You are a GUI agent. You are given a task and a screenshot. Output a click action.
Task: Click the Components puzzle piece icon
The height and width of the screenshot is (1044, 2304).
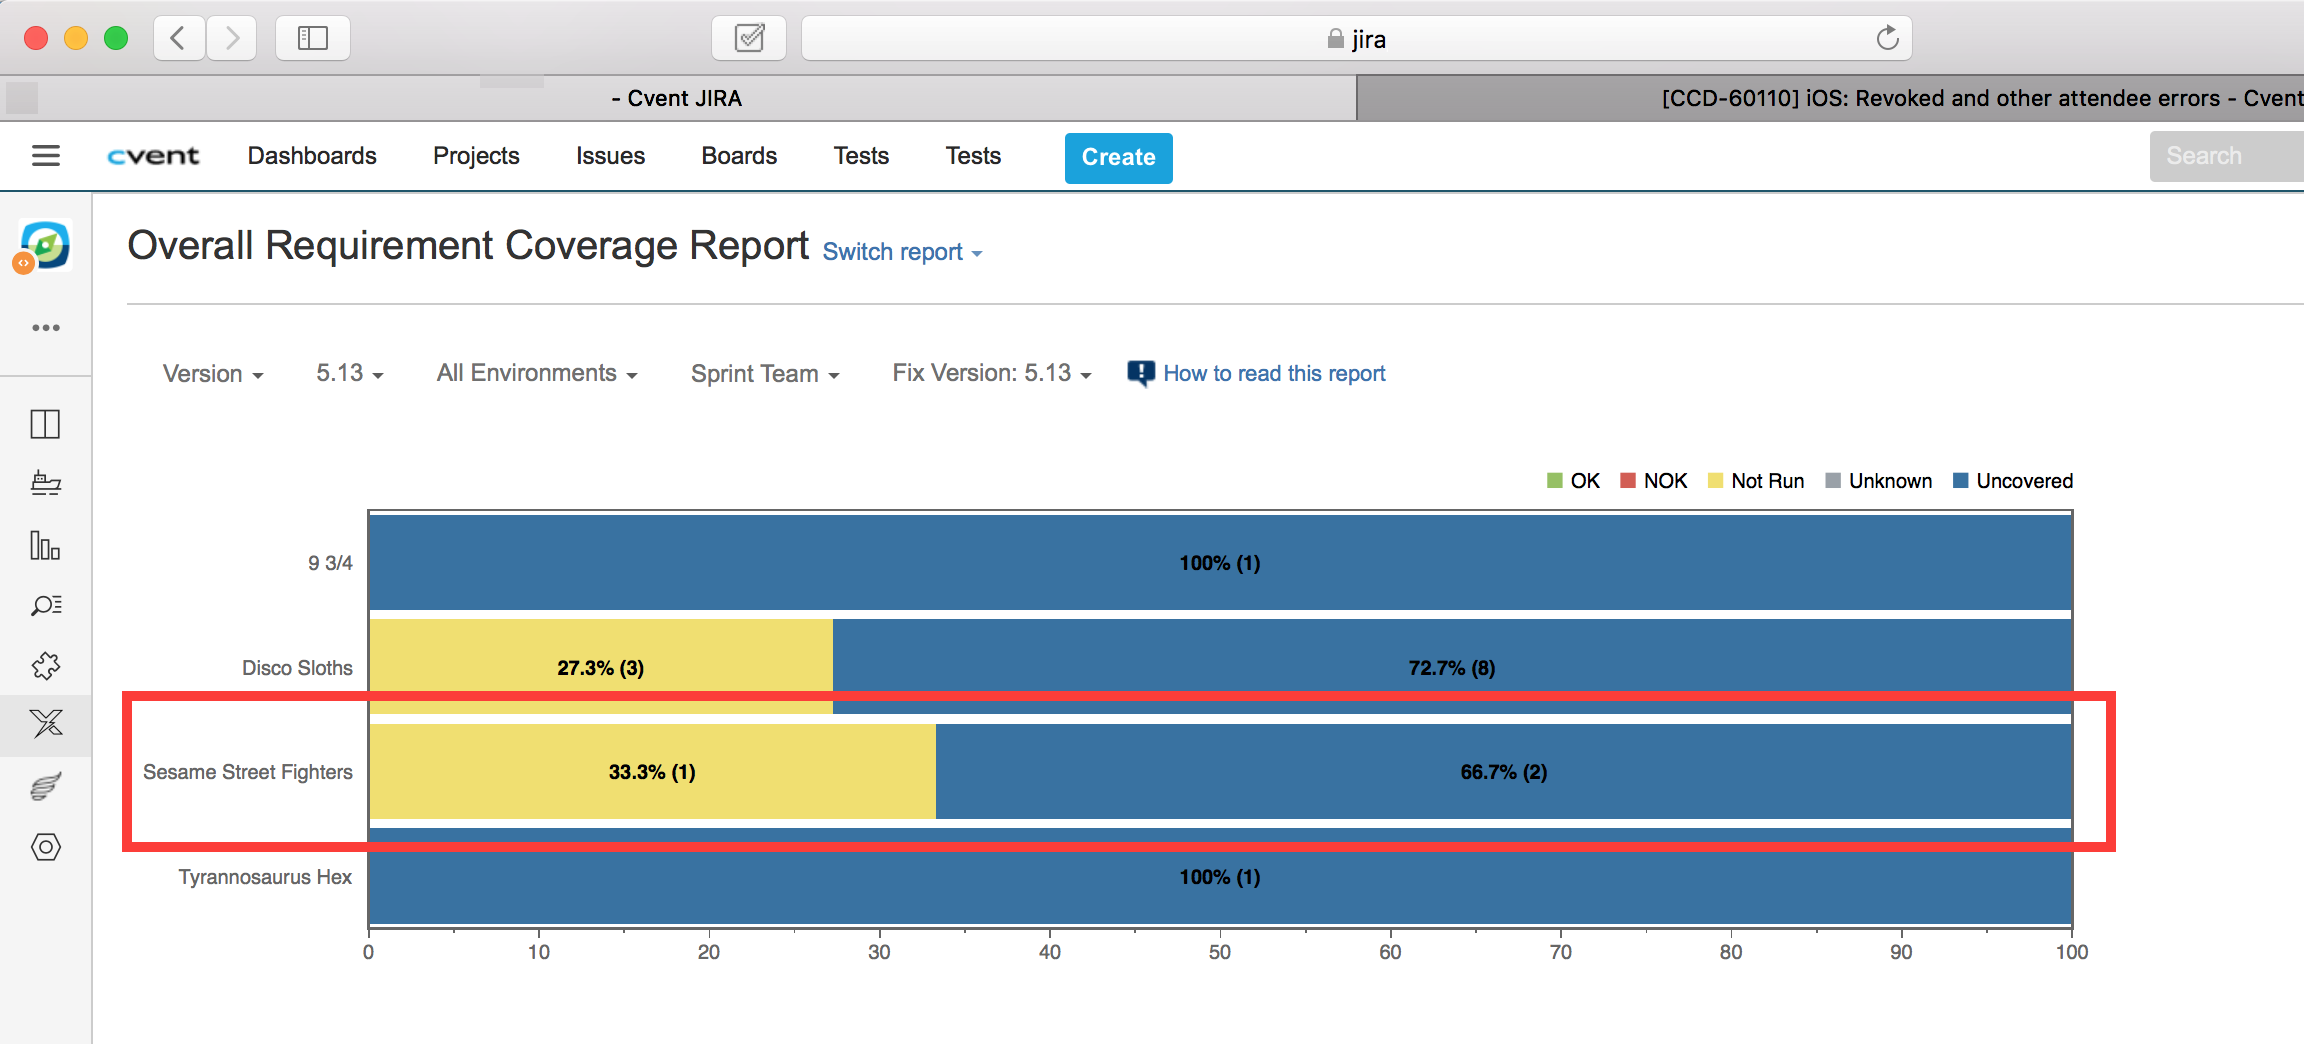pos(45,666)
